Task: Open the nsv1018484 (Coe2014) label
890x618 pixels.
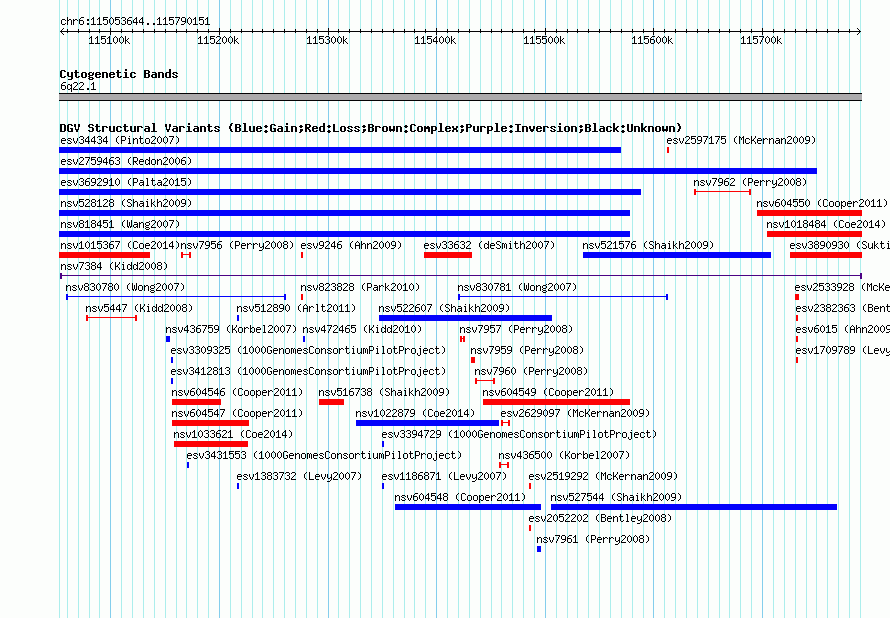Action: (826, 224)
